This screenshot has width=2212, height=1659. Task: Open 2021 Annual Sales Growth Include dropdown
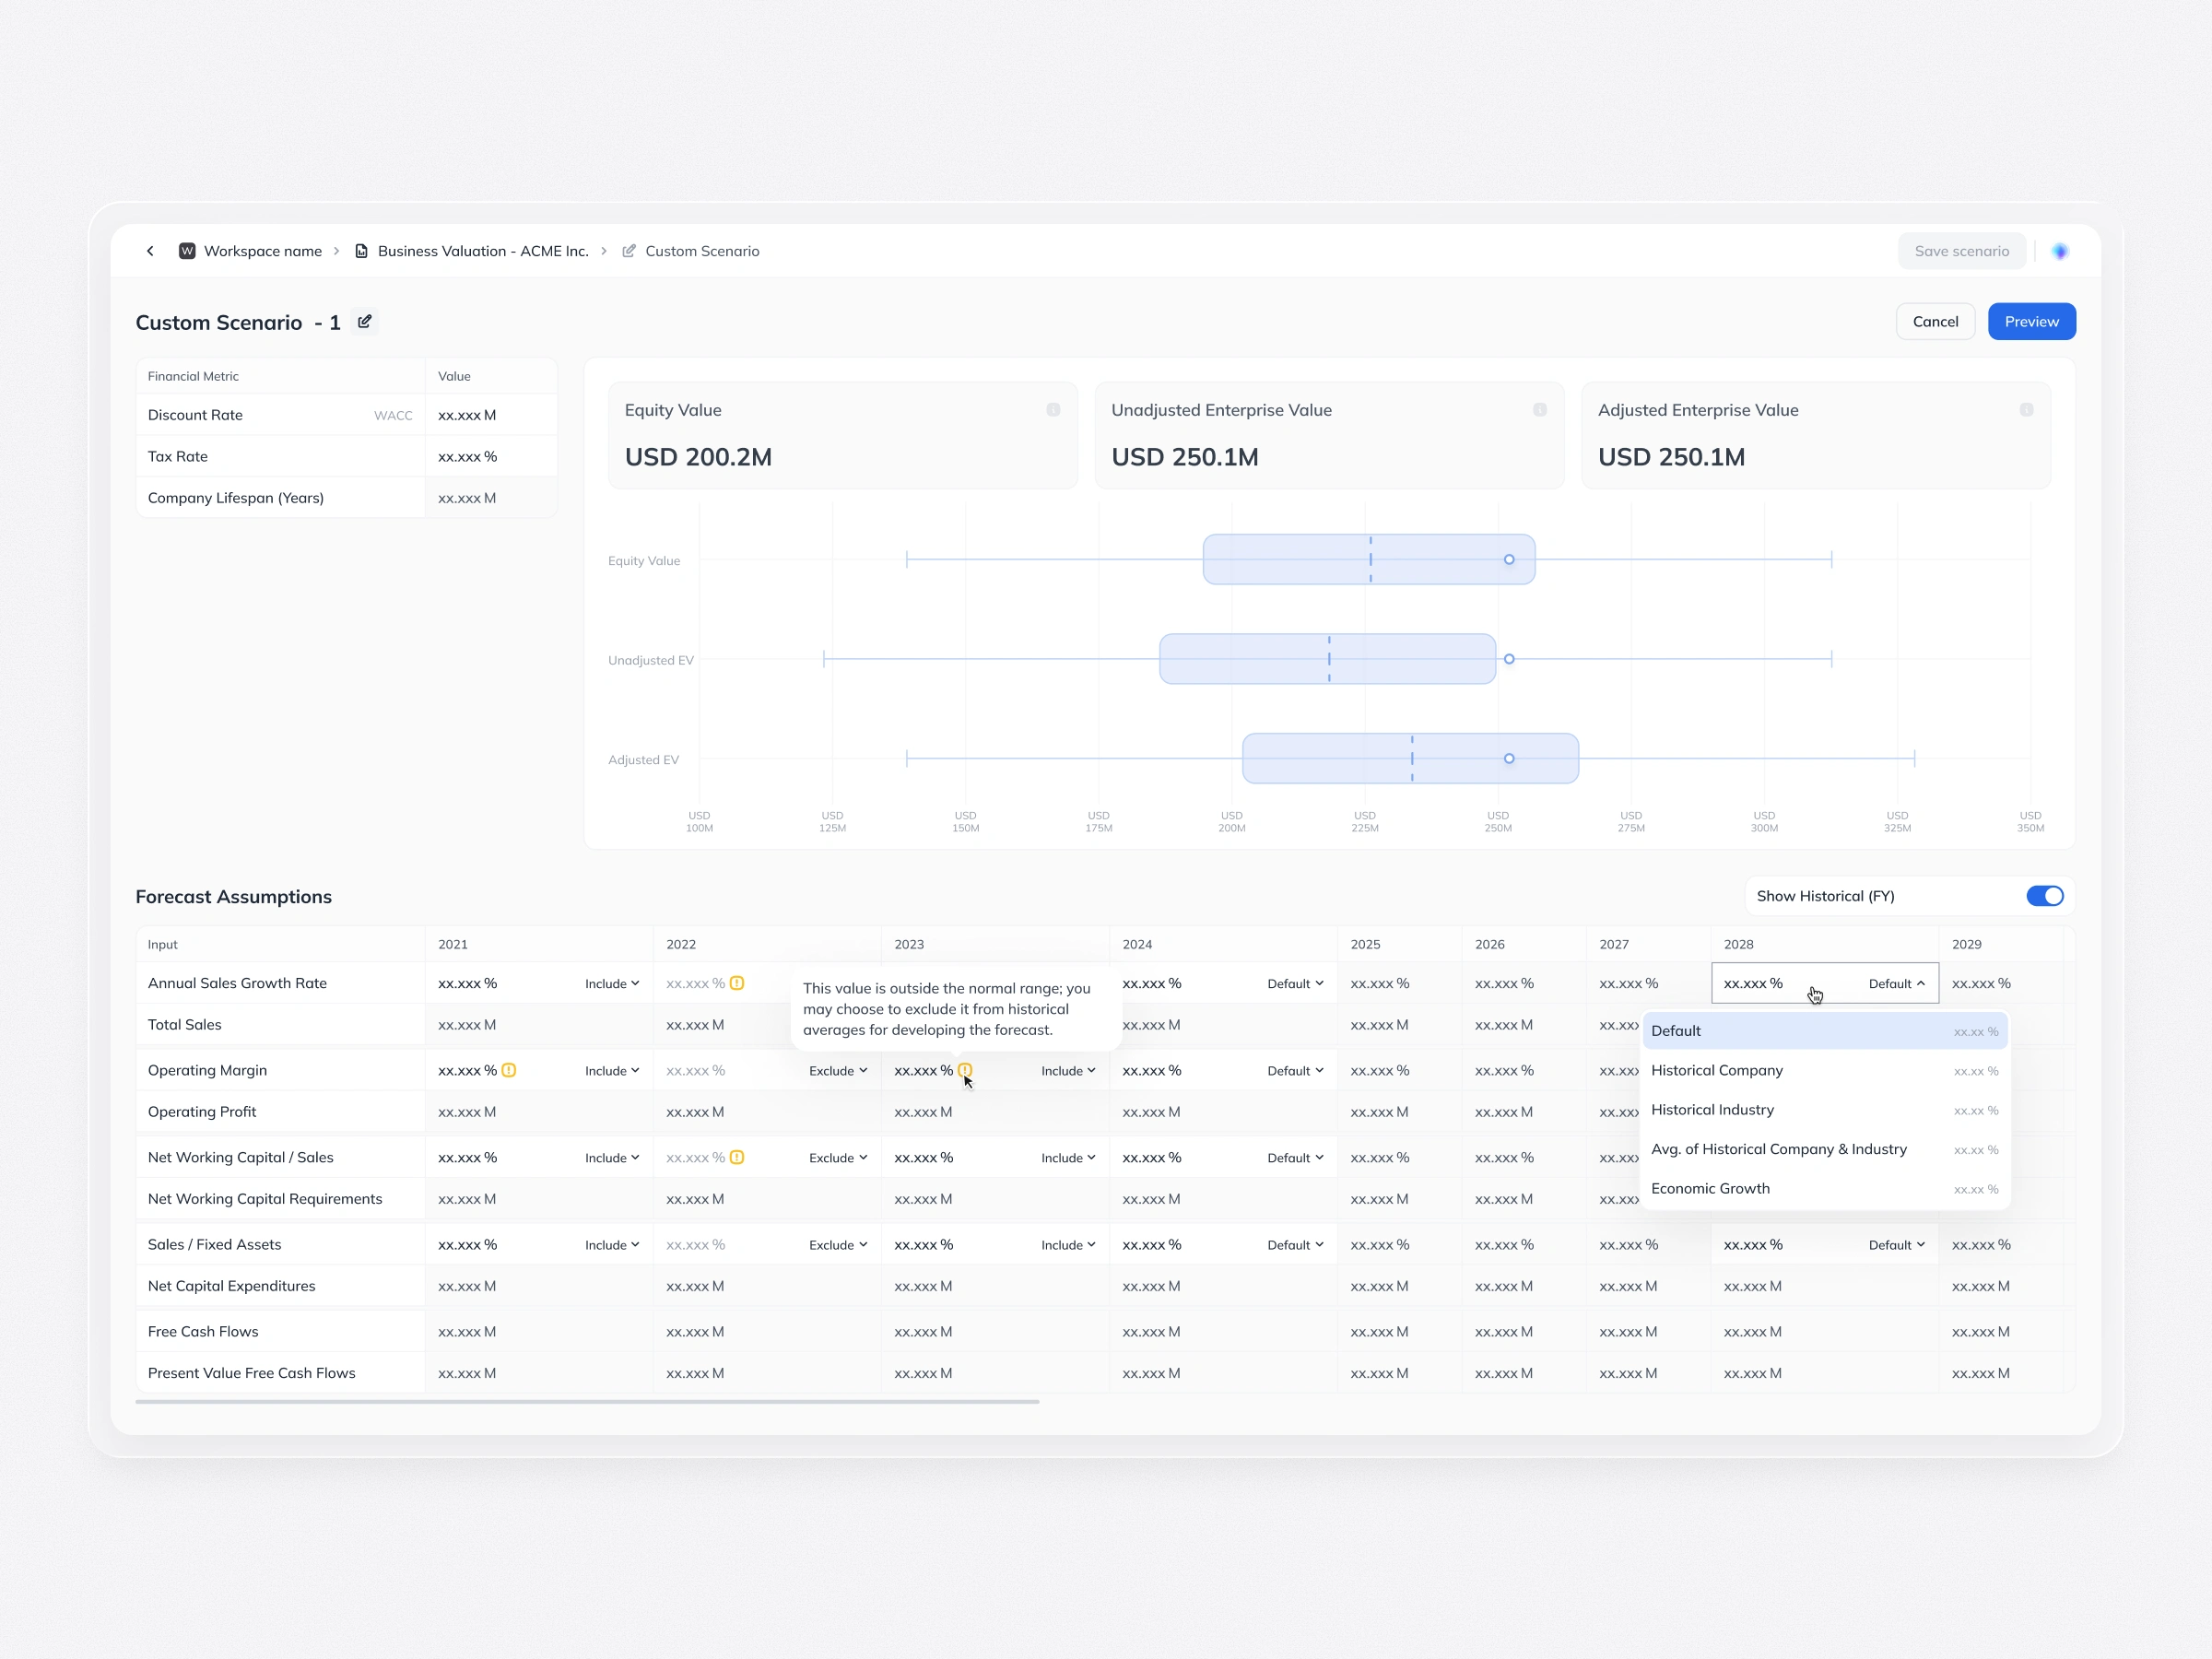pos(612,984)
